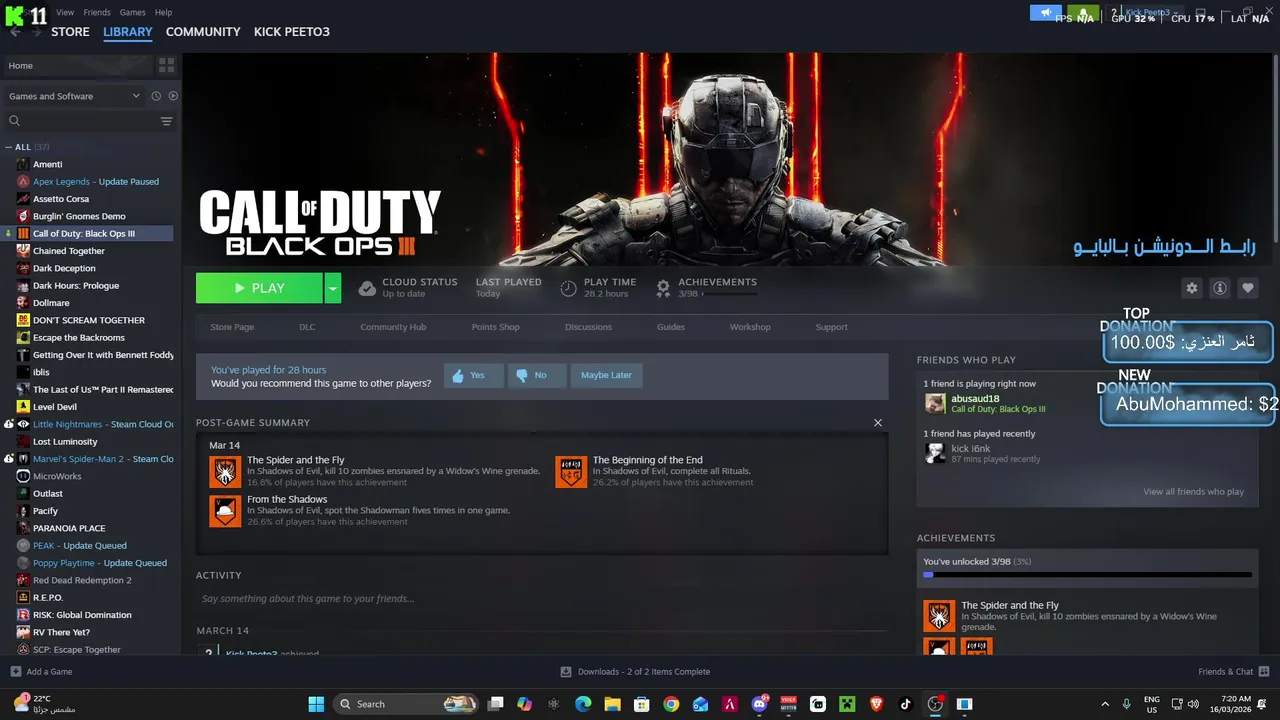Click The Spider and the Fly achievement icon in summary

(225, 472)
